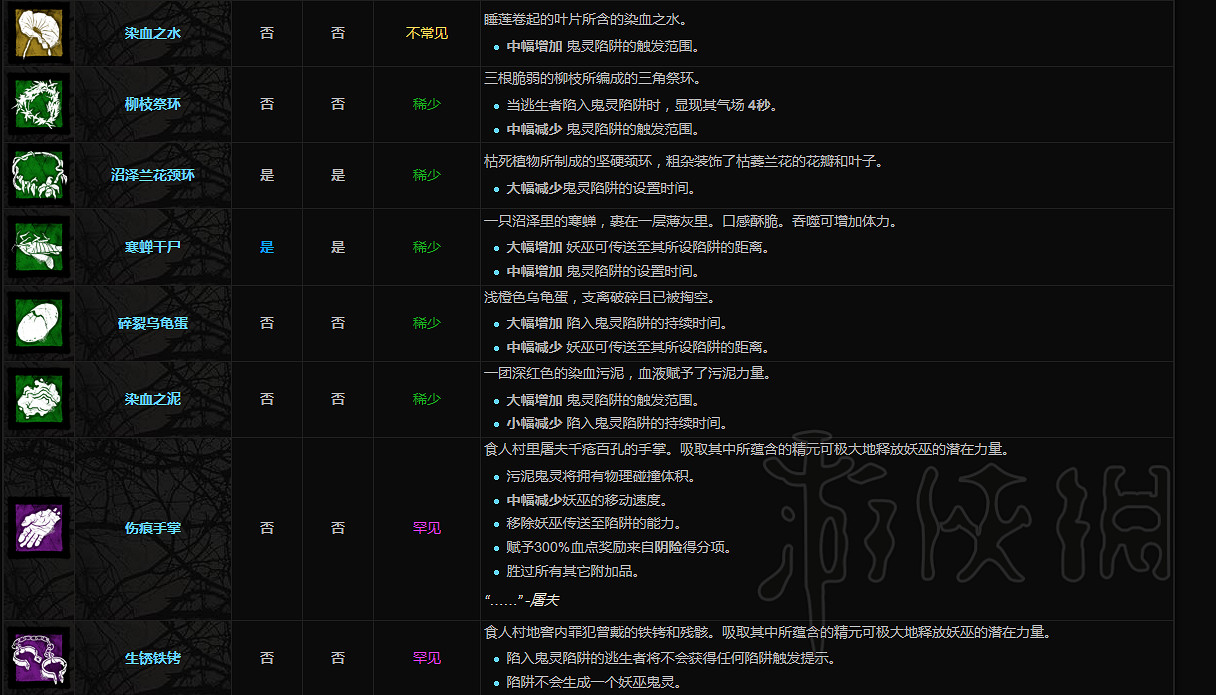Click the 碎裂乌龟蛋 egg icon
Screen dimensions: 1216x695
pyautogui.click(x=38, y=323)
